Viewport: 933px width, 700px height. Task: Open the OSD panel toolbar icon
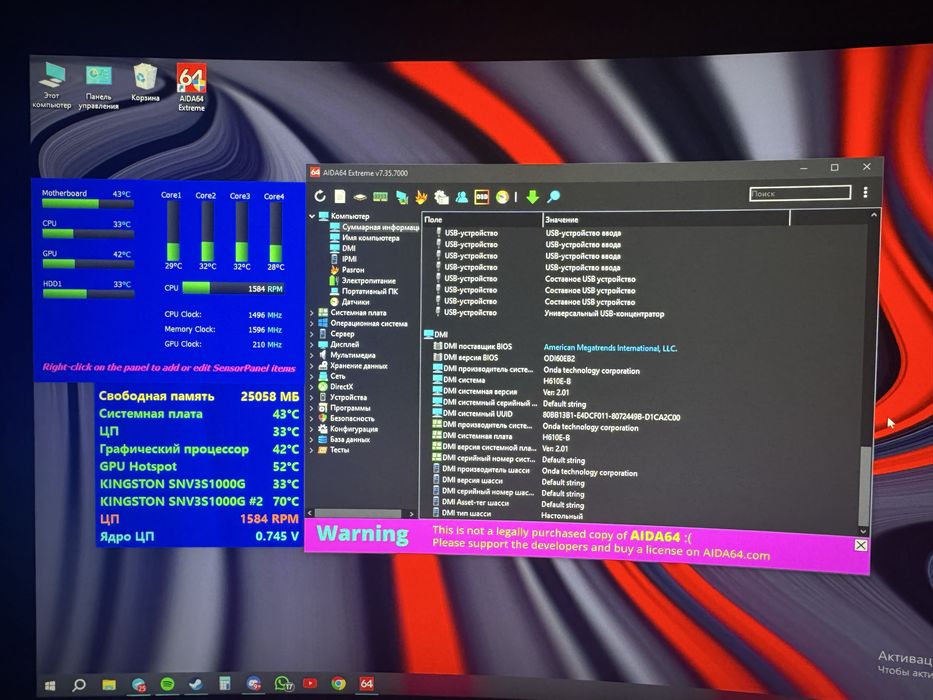click(481, 196)
